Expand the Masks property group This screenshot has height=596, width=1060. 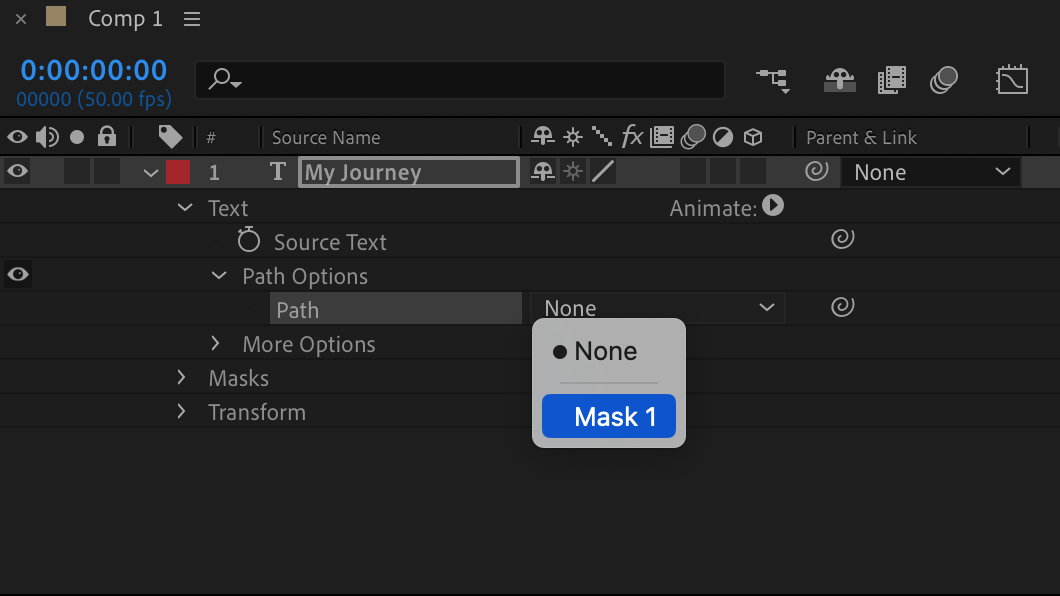click(x=182, y=378)
